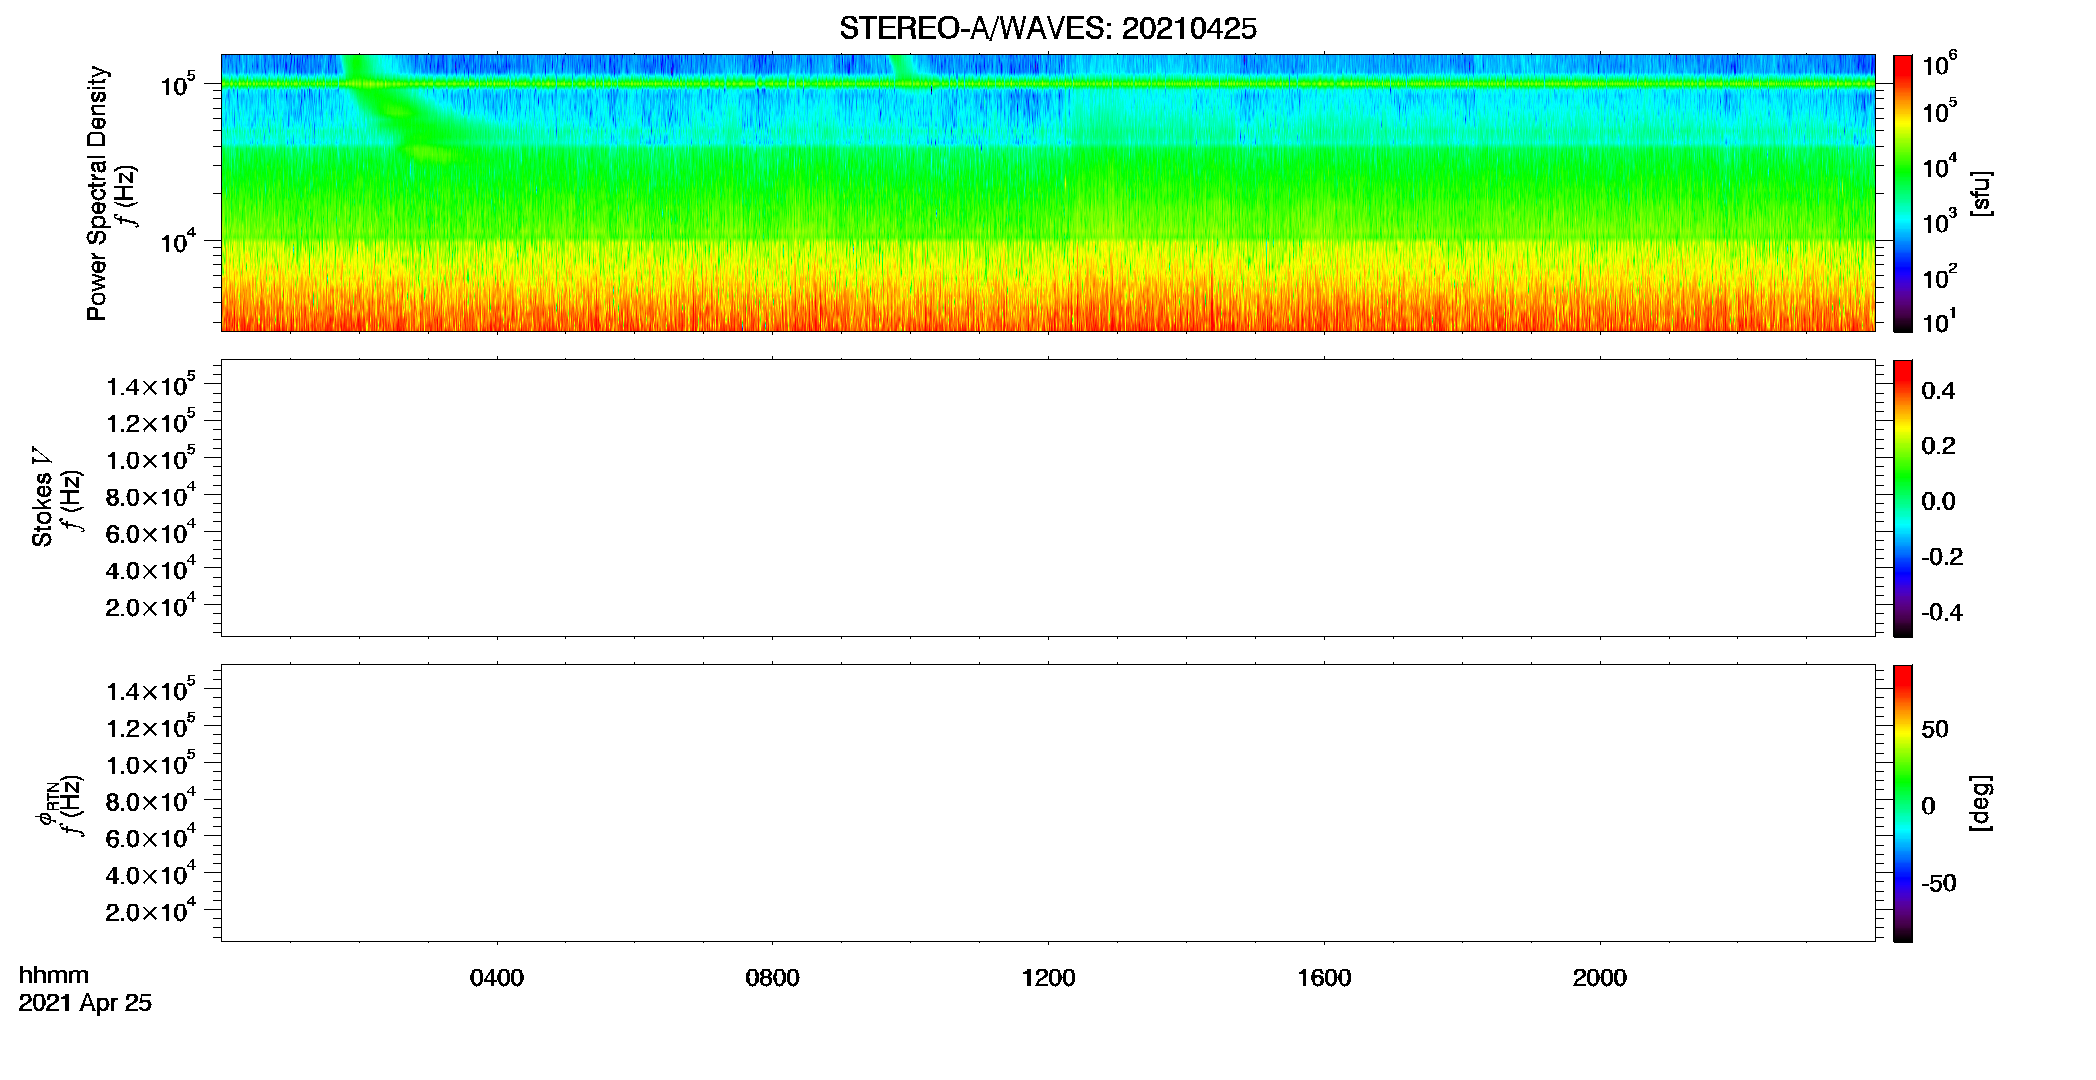Click inside the empty Stokes V panel
Screen dimensions: 2096x1080
click(x=1047, y=498)
